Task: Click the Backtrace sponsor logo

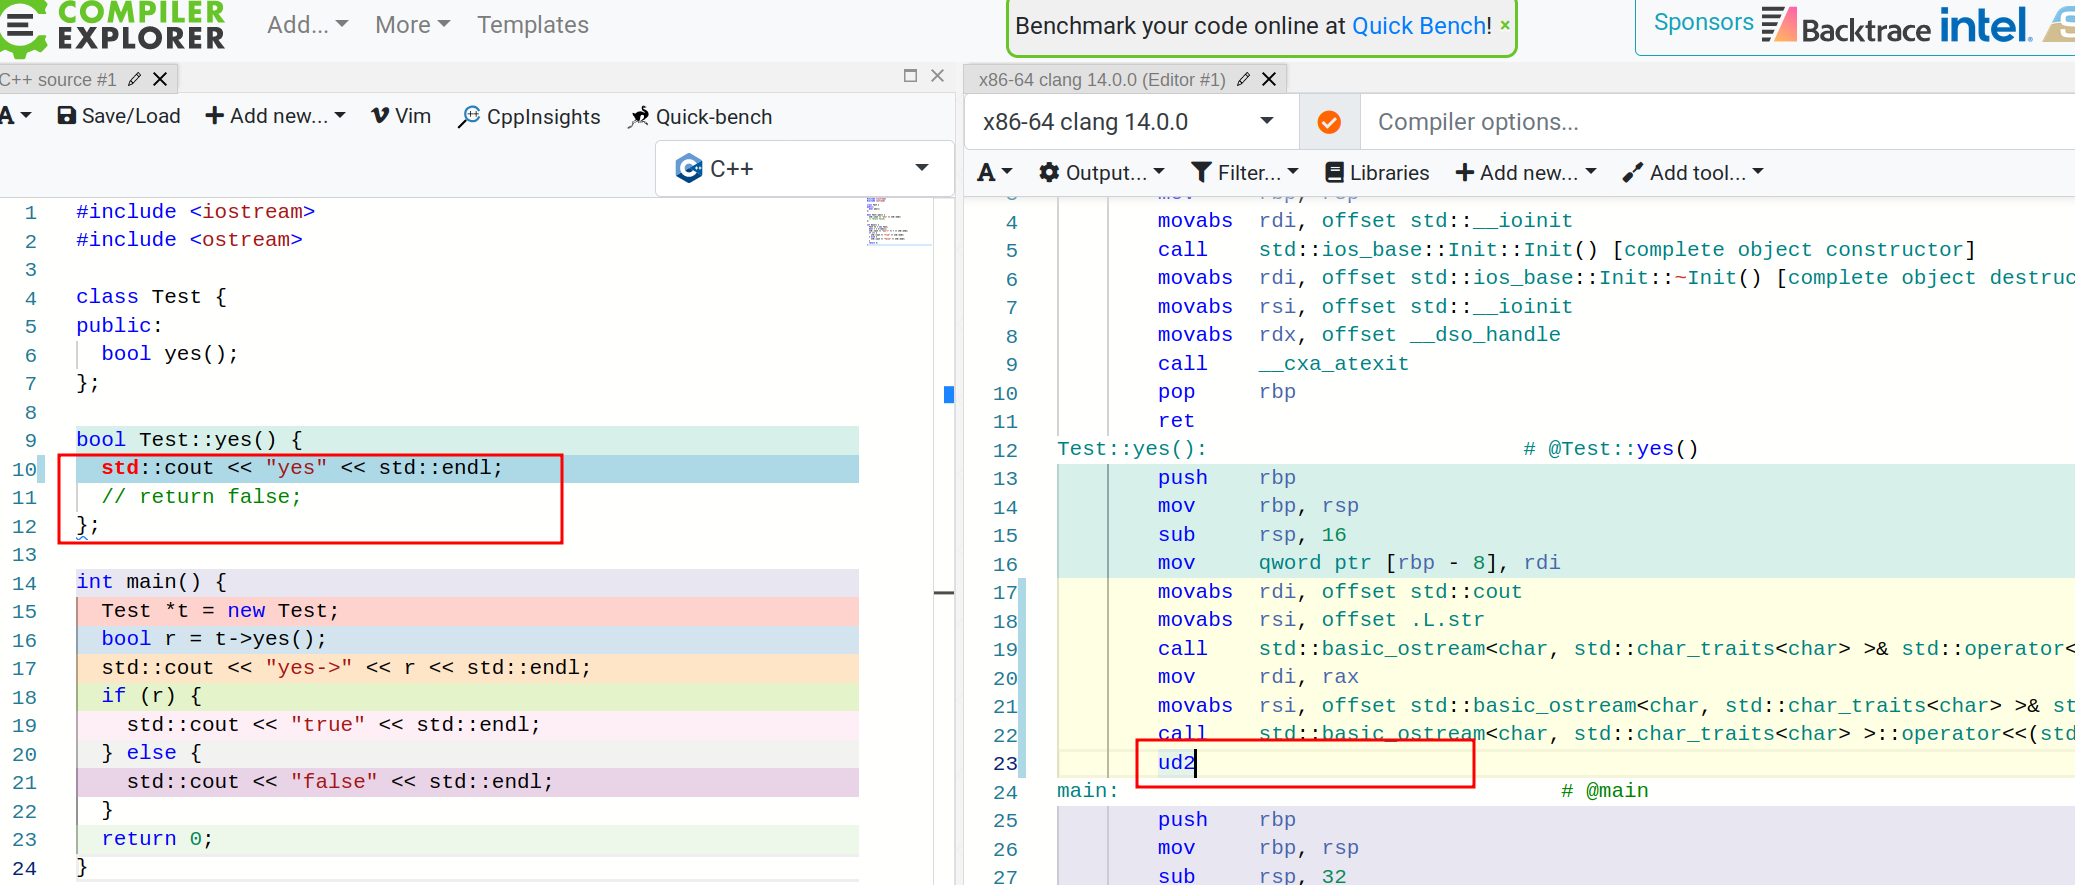Action: tap(1846, 26)
